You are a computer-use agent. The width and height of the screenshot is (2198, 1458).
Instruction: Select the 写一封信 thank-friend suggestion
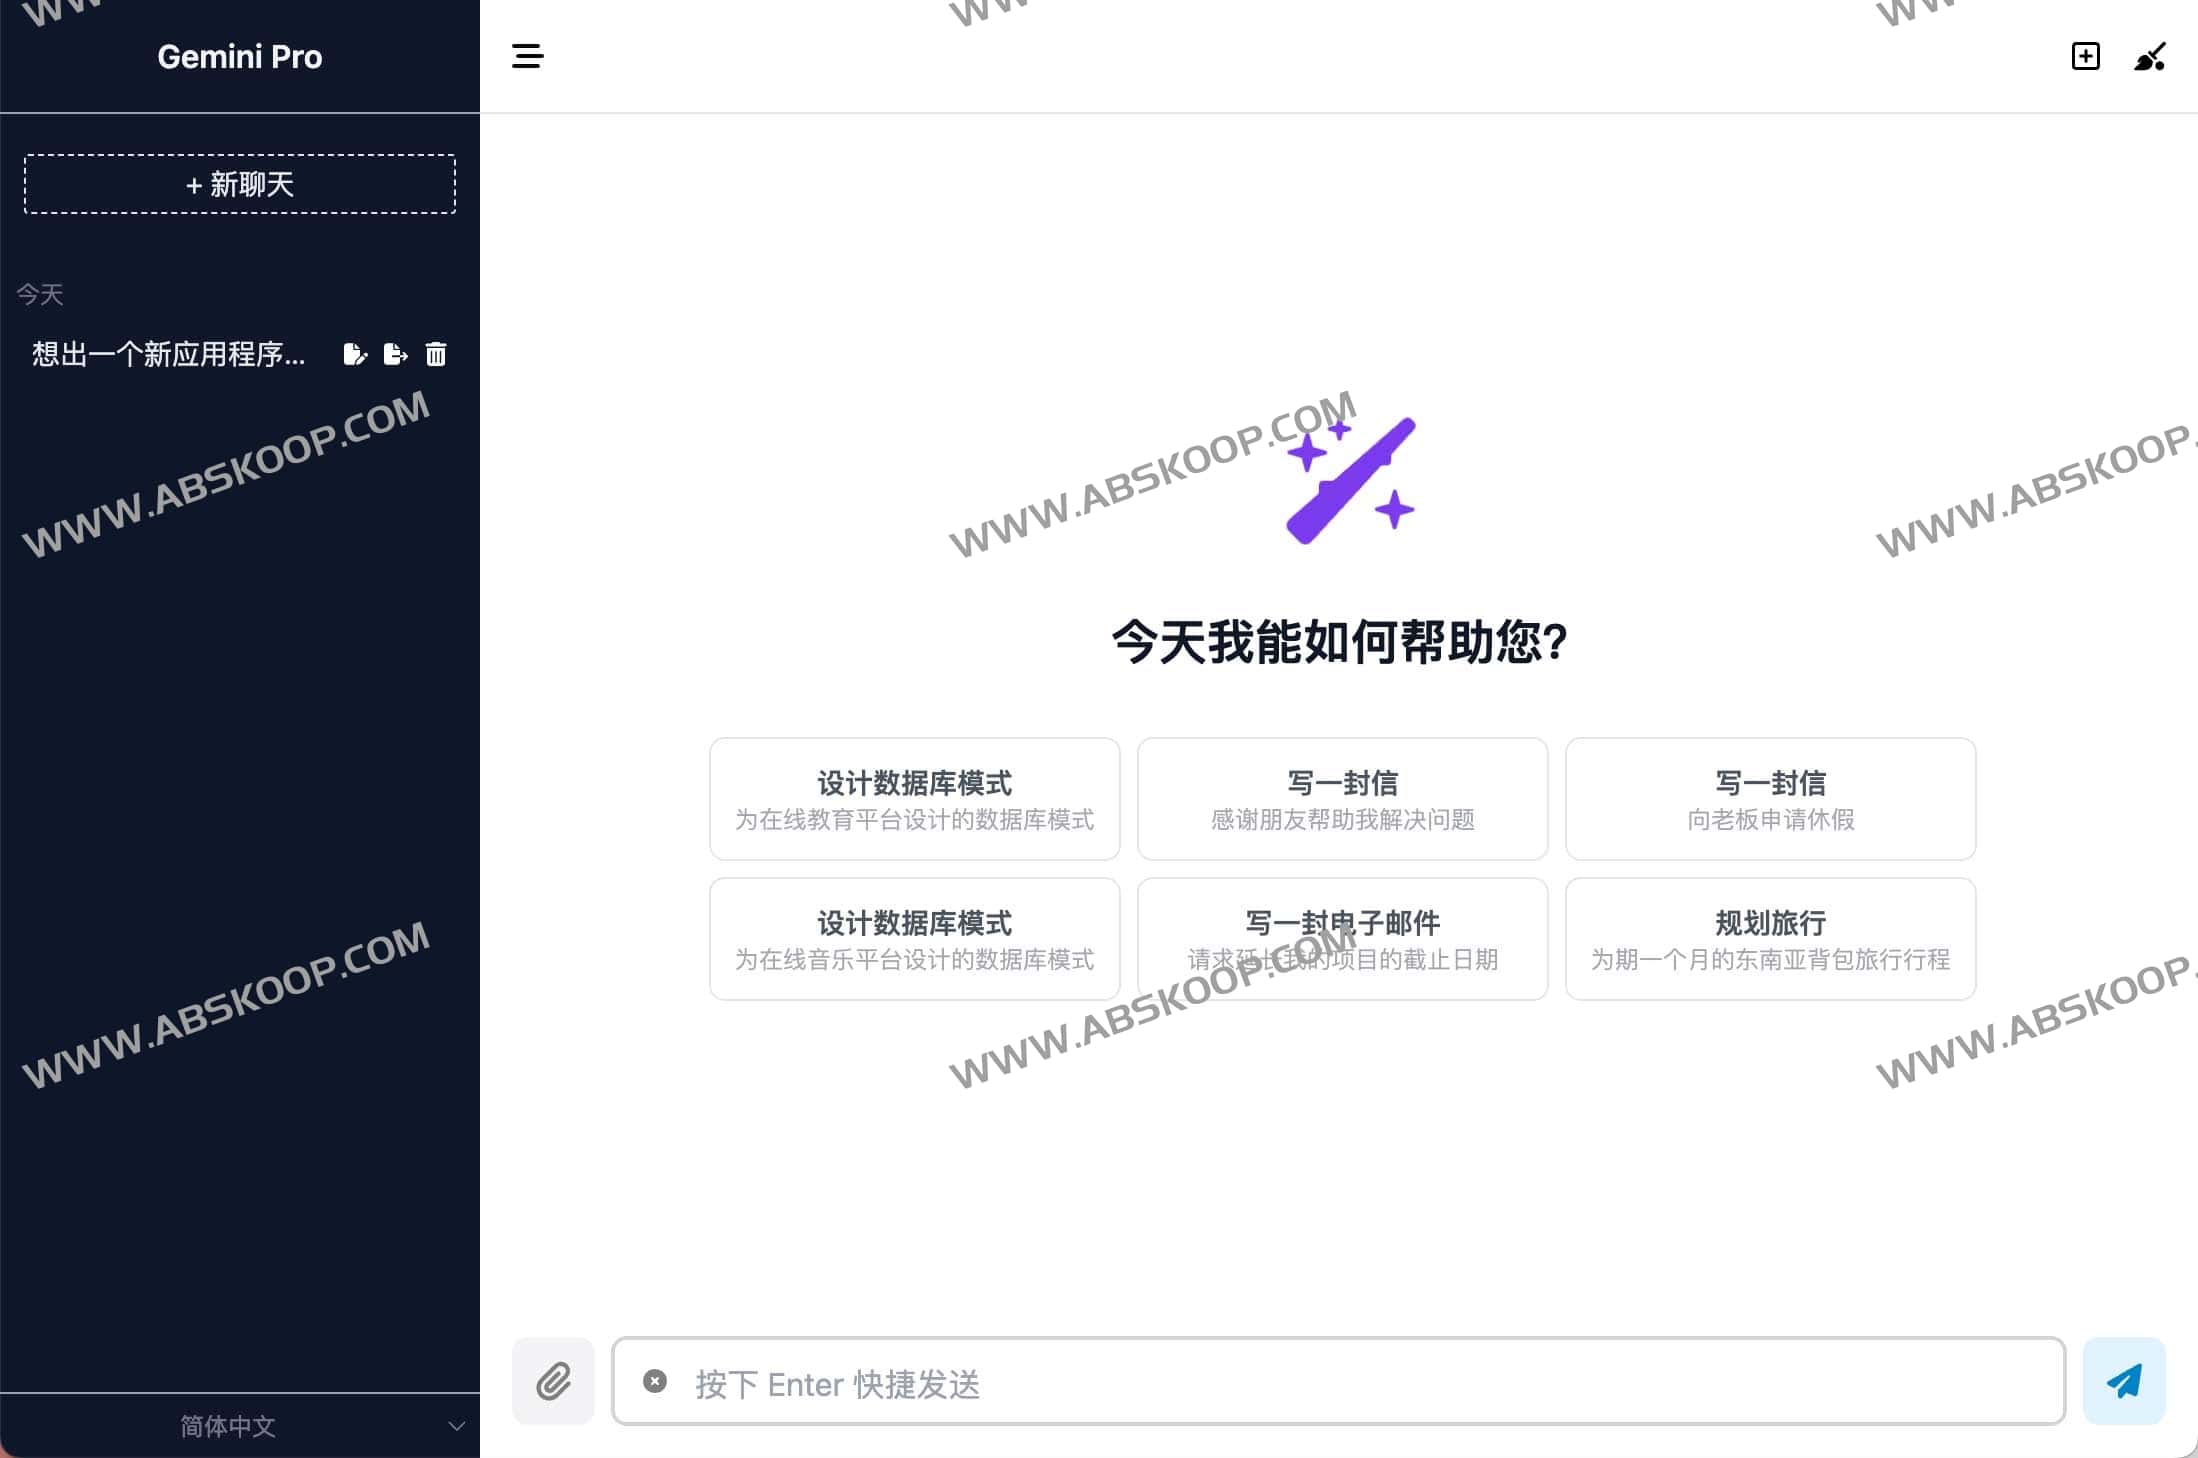coord(1341,798)
